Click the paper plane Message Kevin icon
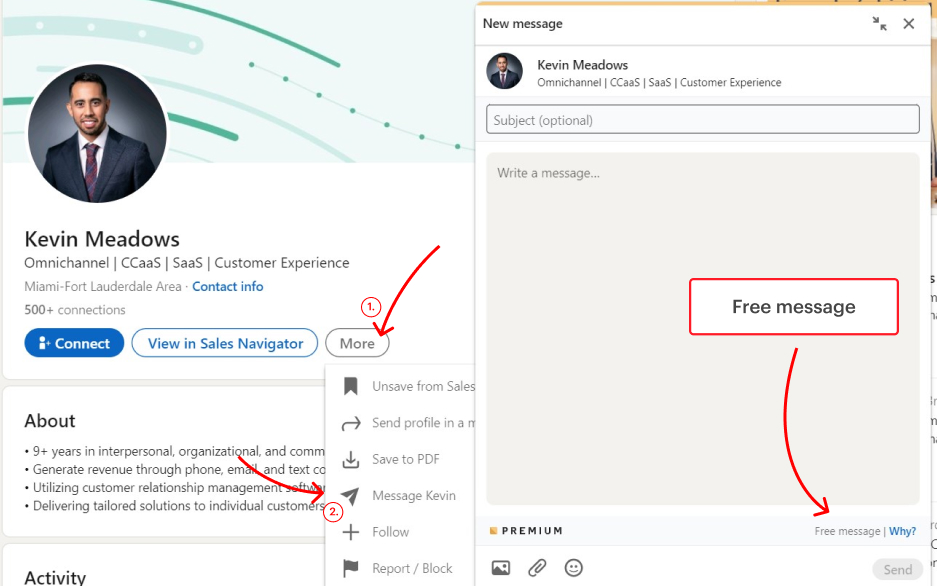937x586 pixels. pyautogui.click(x=351, y=496)
